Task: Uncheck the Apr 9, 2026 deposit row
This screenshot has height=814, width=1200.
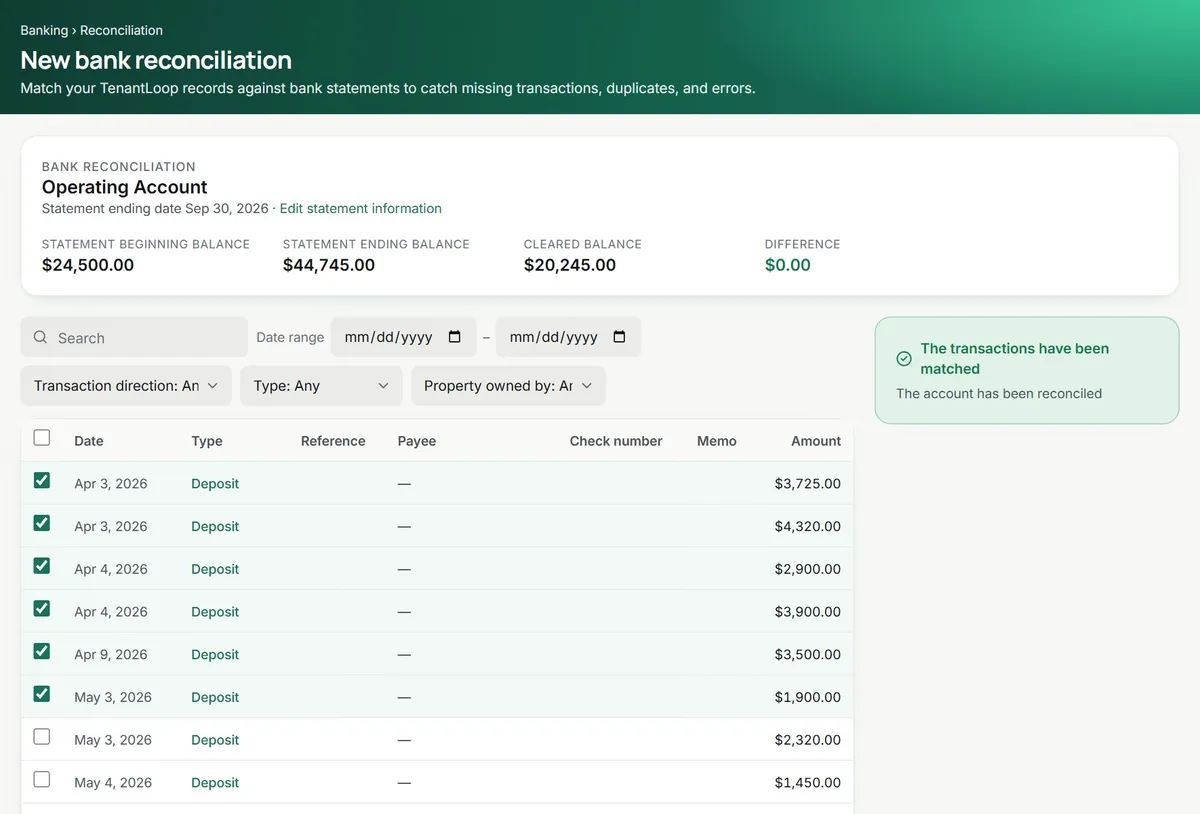Action: click(42, 651)
